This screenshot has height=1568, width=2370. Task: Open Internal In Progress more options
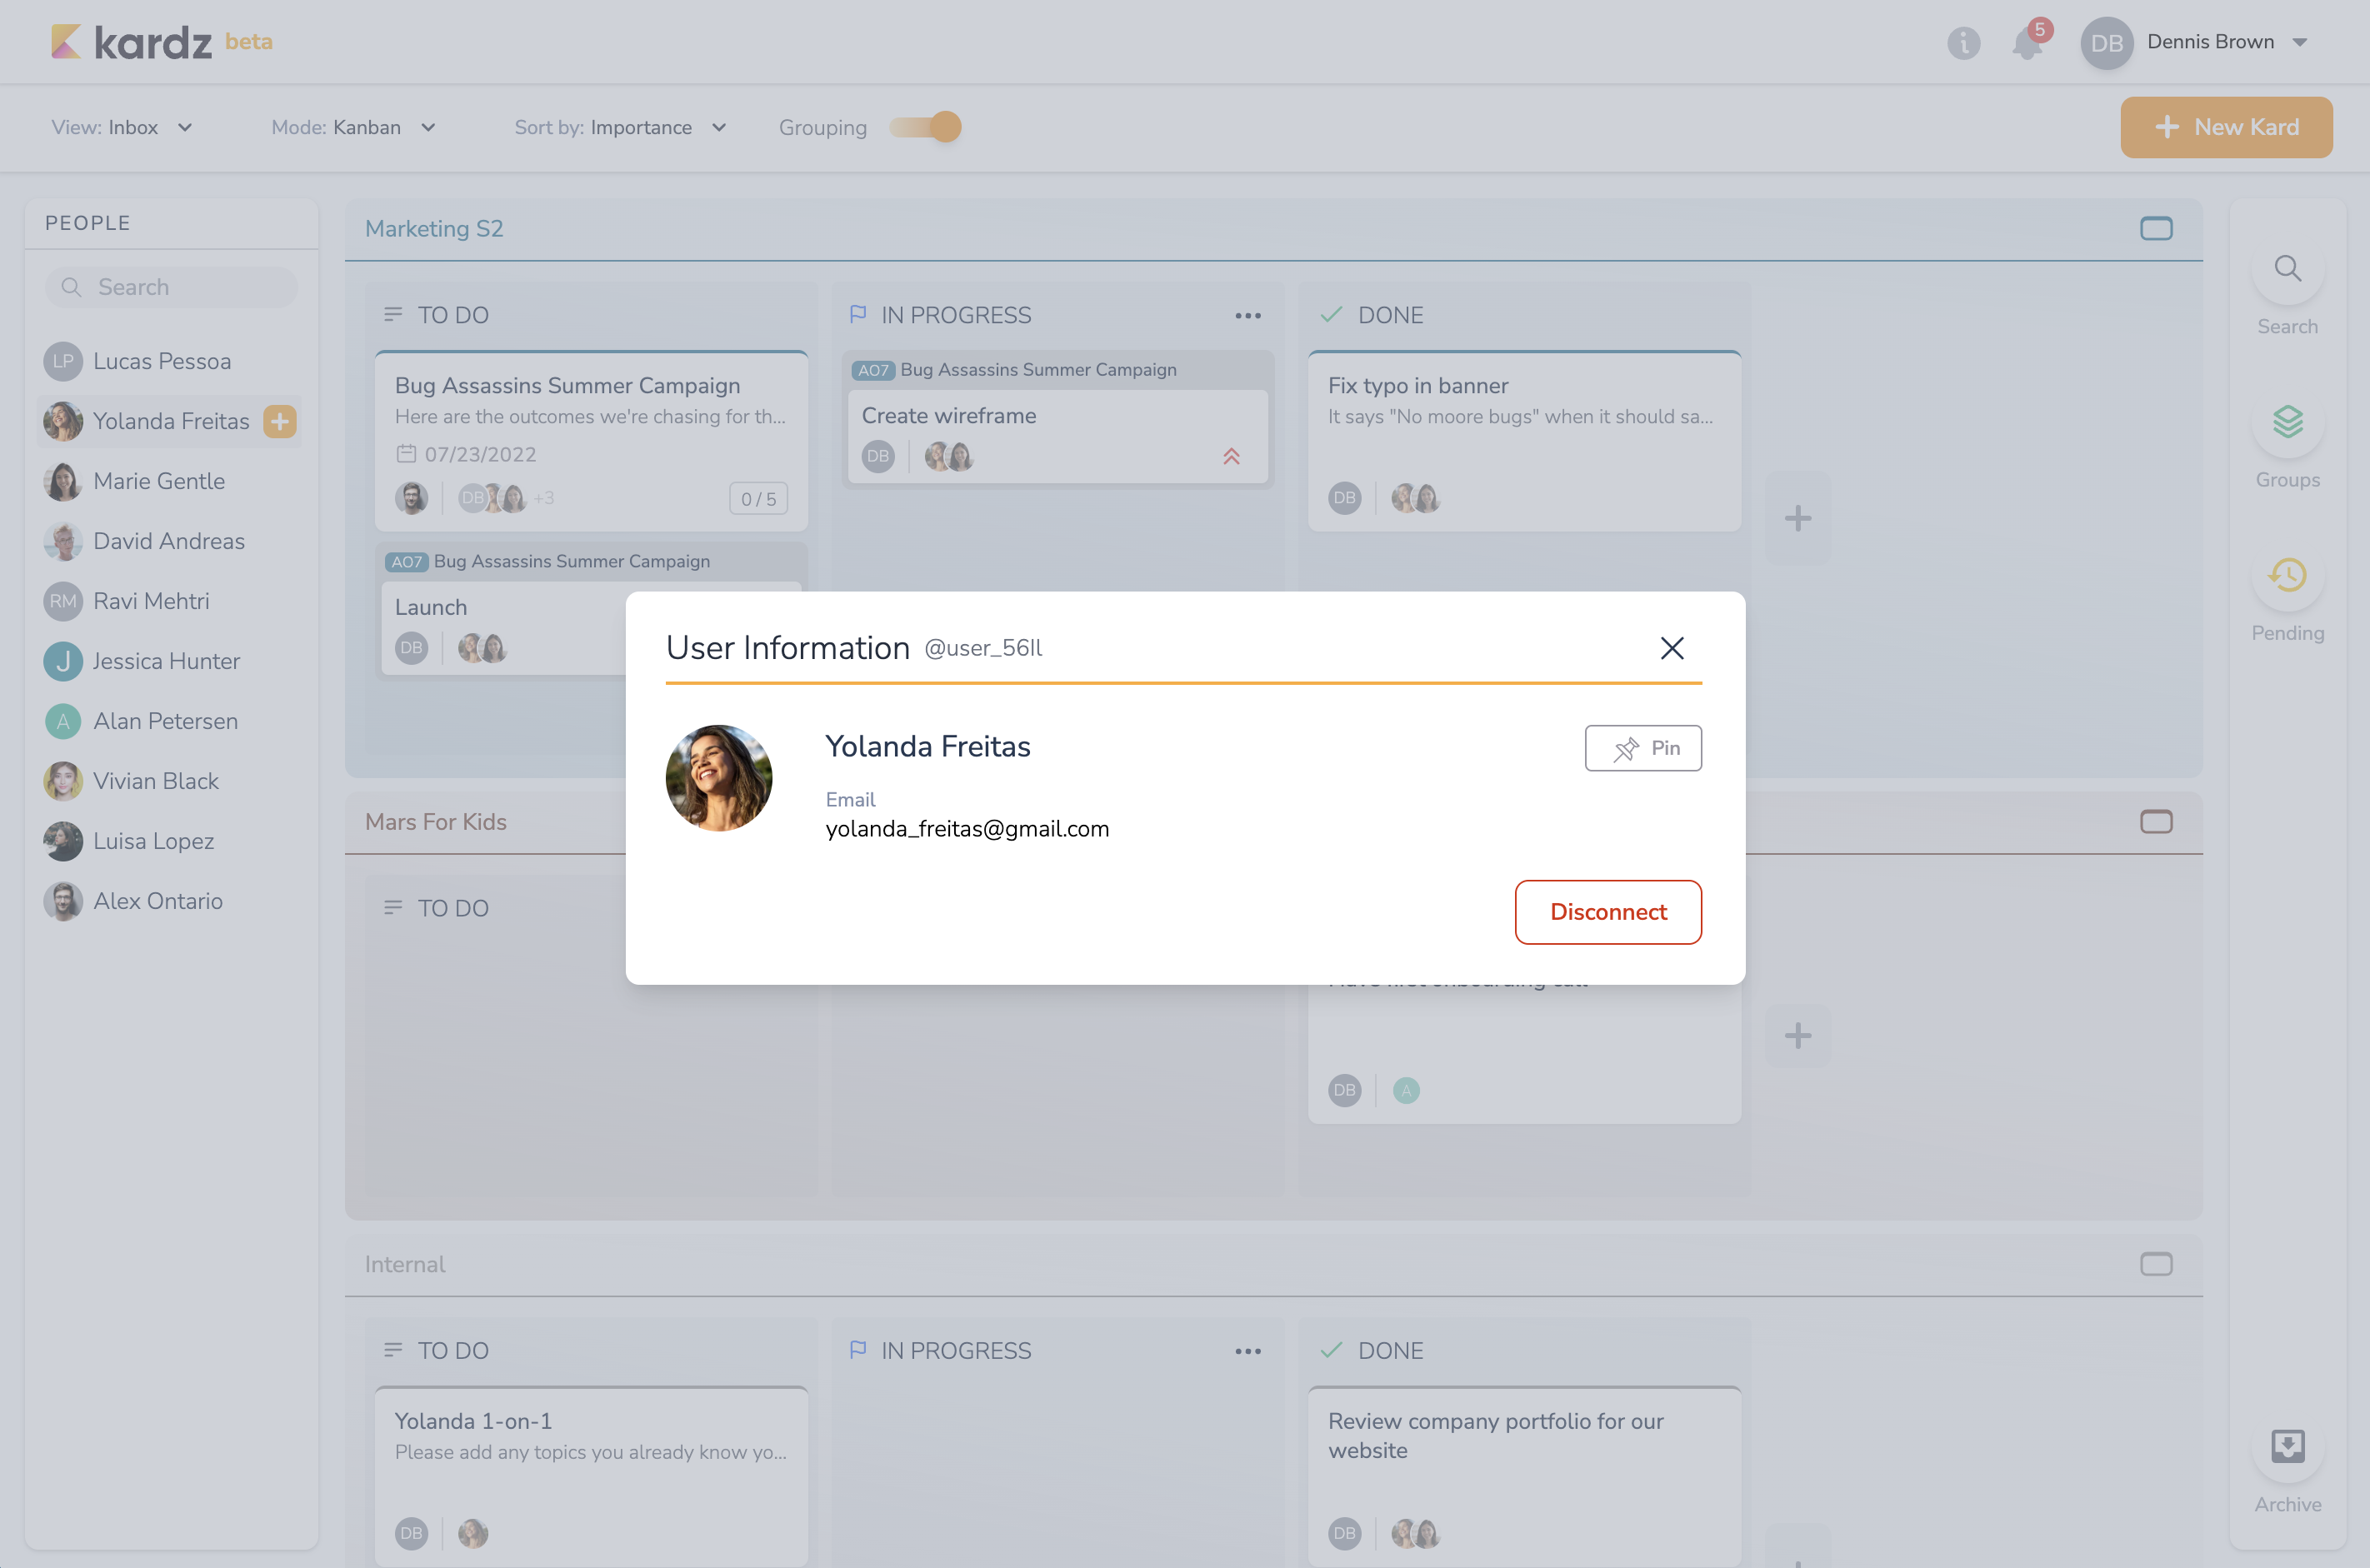pyautogui.click(x=1248, y=1352)
